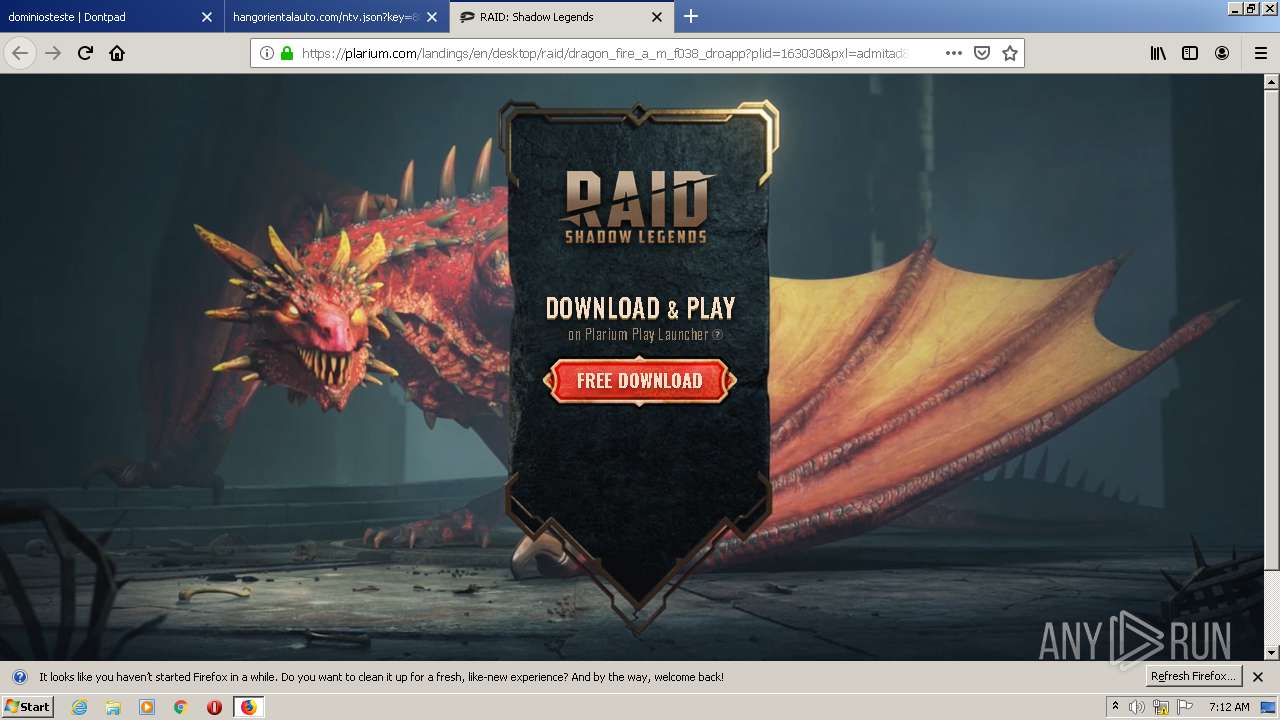1280x720 pixels.
Task: Launch Internet Explorer from the taskbar
Action: 80,707
